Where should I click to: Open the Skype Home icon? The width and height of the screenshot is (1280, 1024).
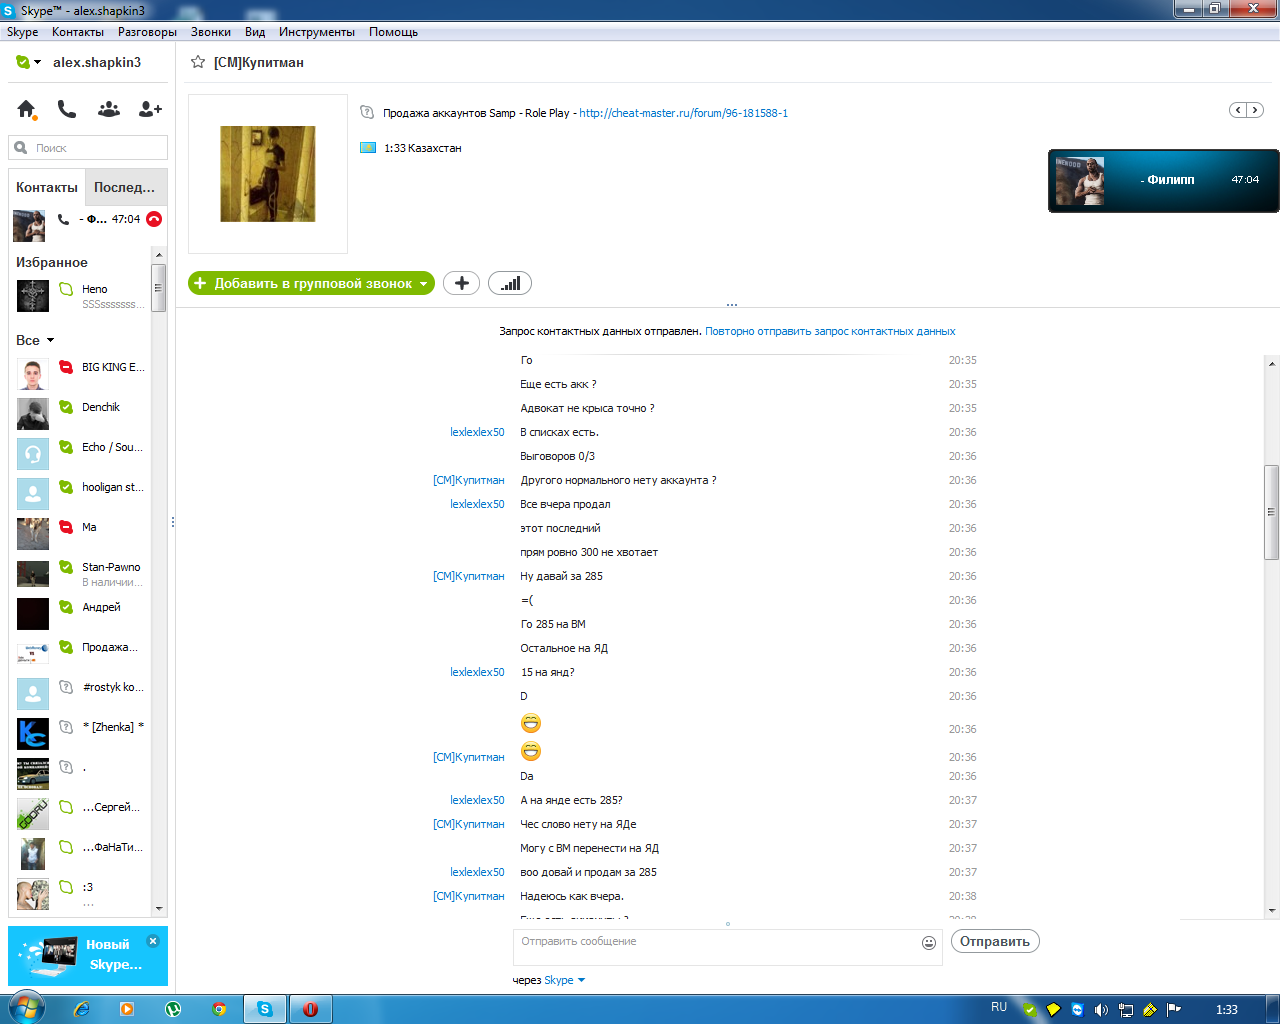pos(26,109)
